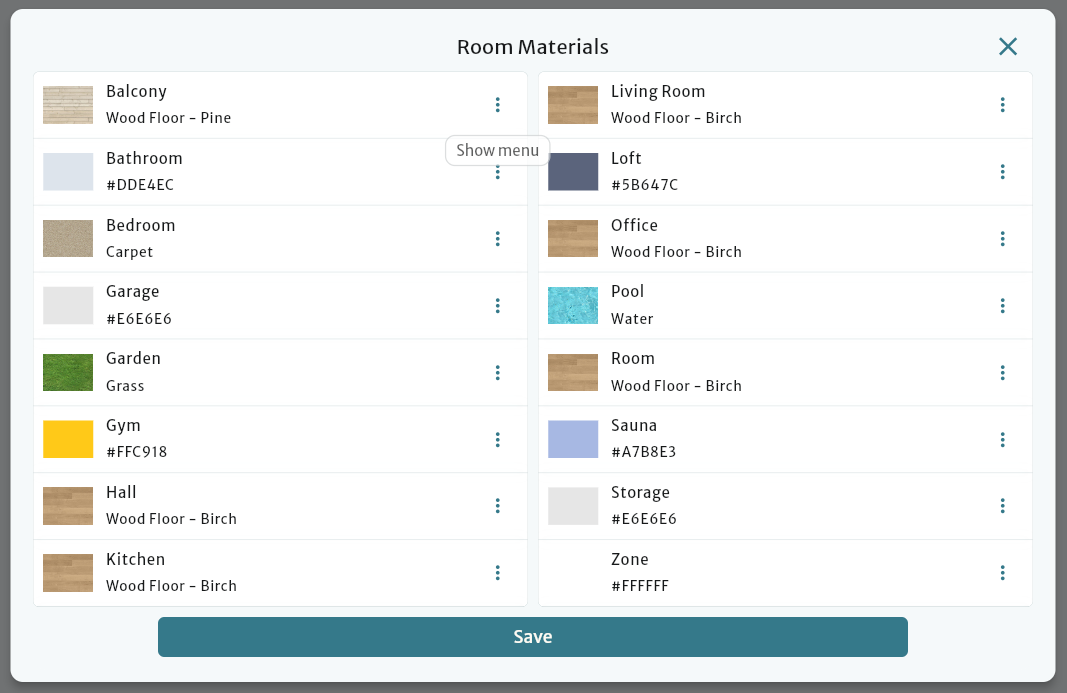Click the Pool water material thumbnail

[572, 305]
